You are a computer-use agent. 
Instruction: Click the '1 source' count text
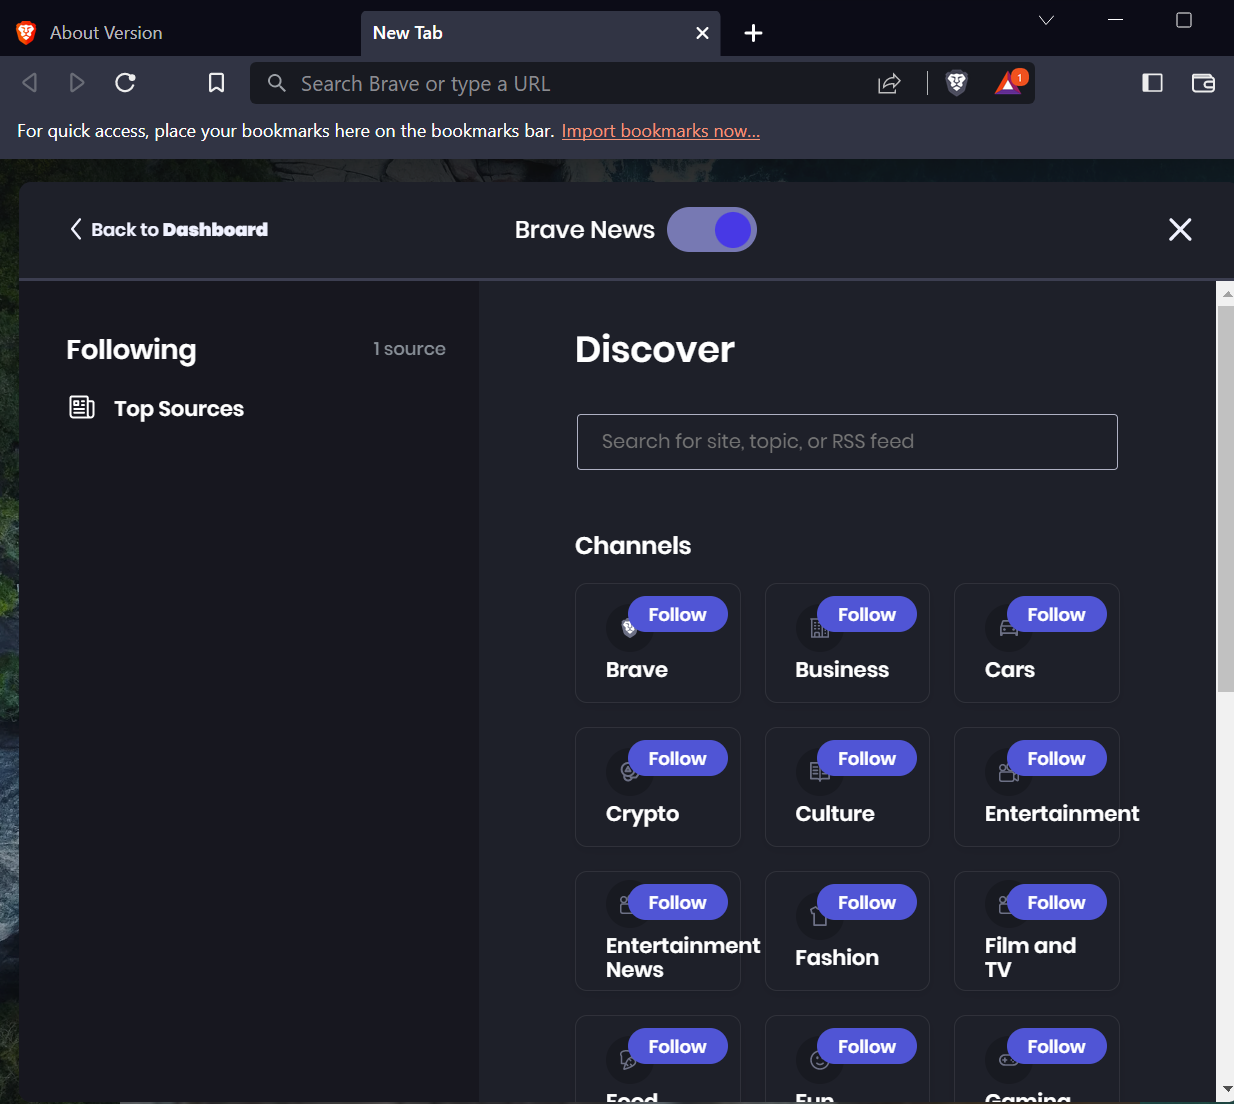(409, 349)
